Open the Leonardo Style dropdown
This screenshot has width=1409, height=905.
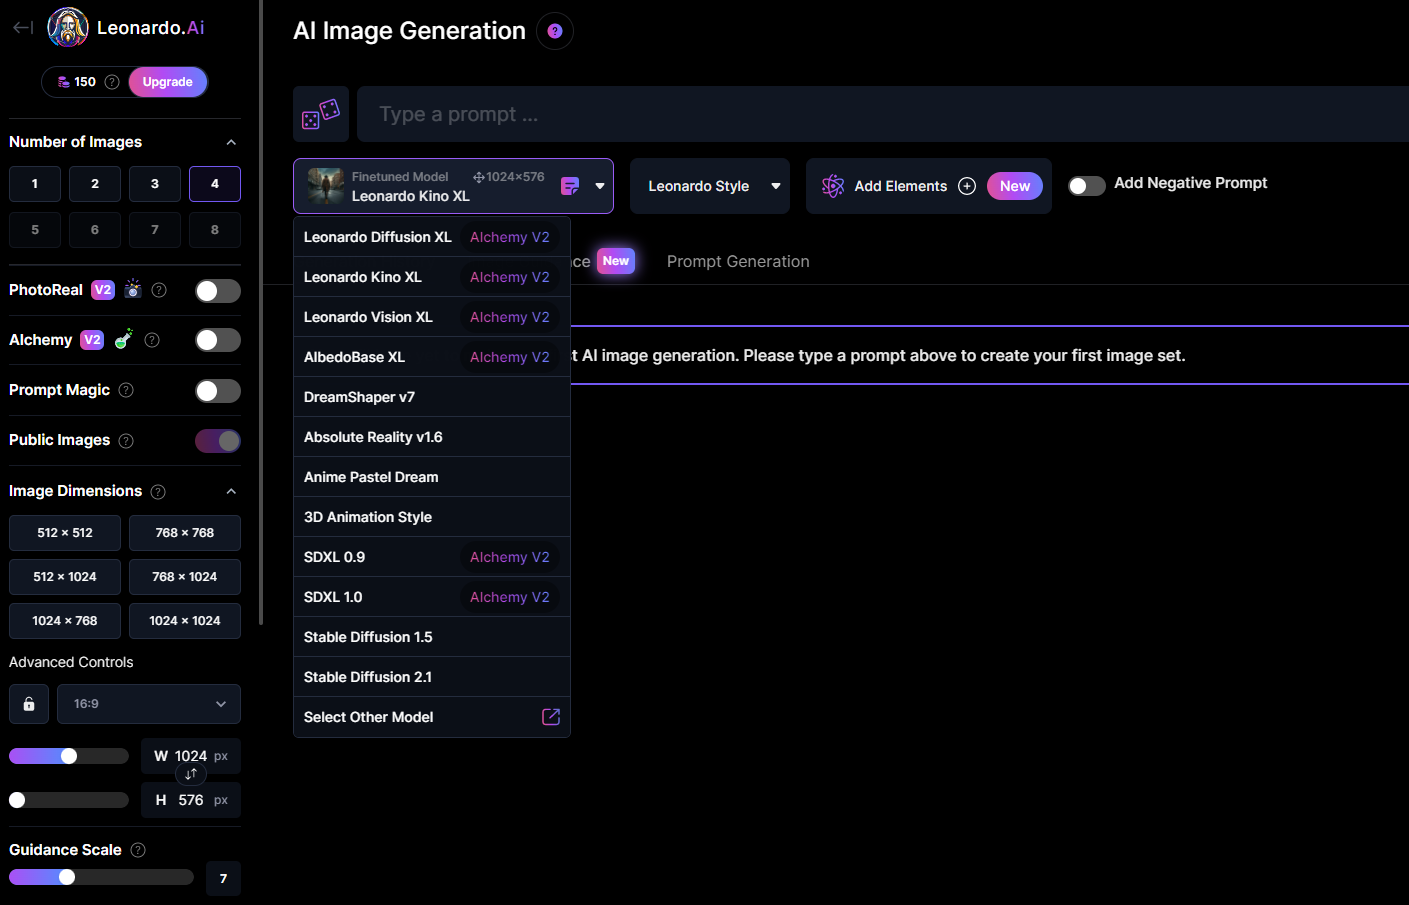click(710, 186)
